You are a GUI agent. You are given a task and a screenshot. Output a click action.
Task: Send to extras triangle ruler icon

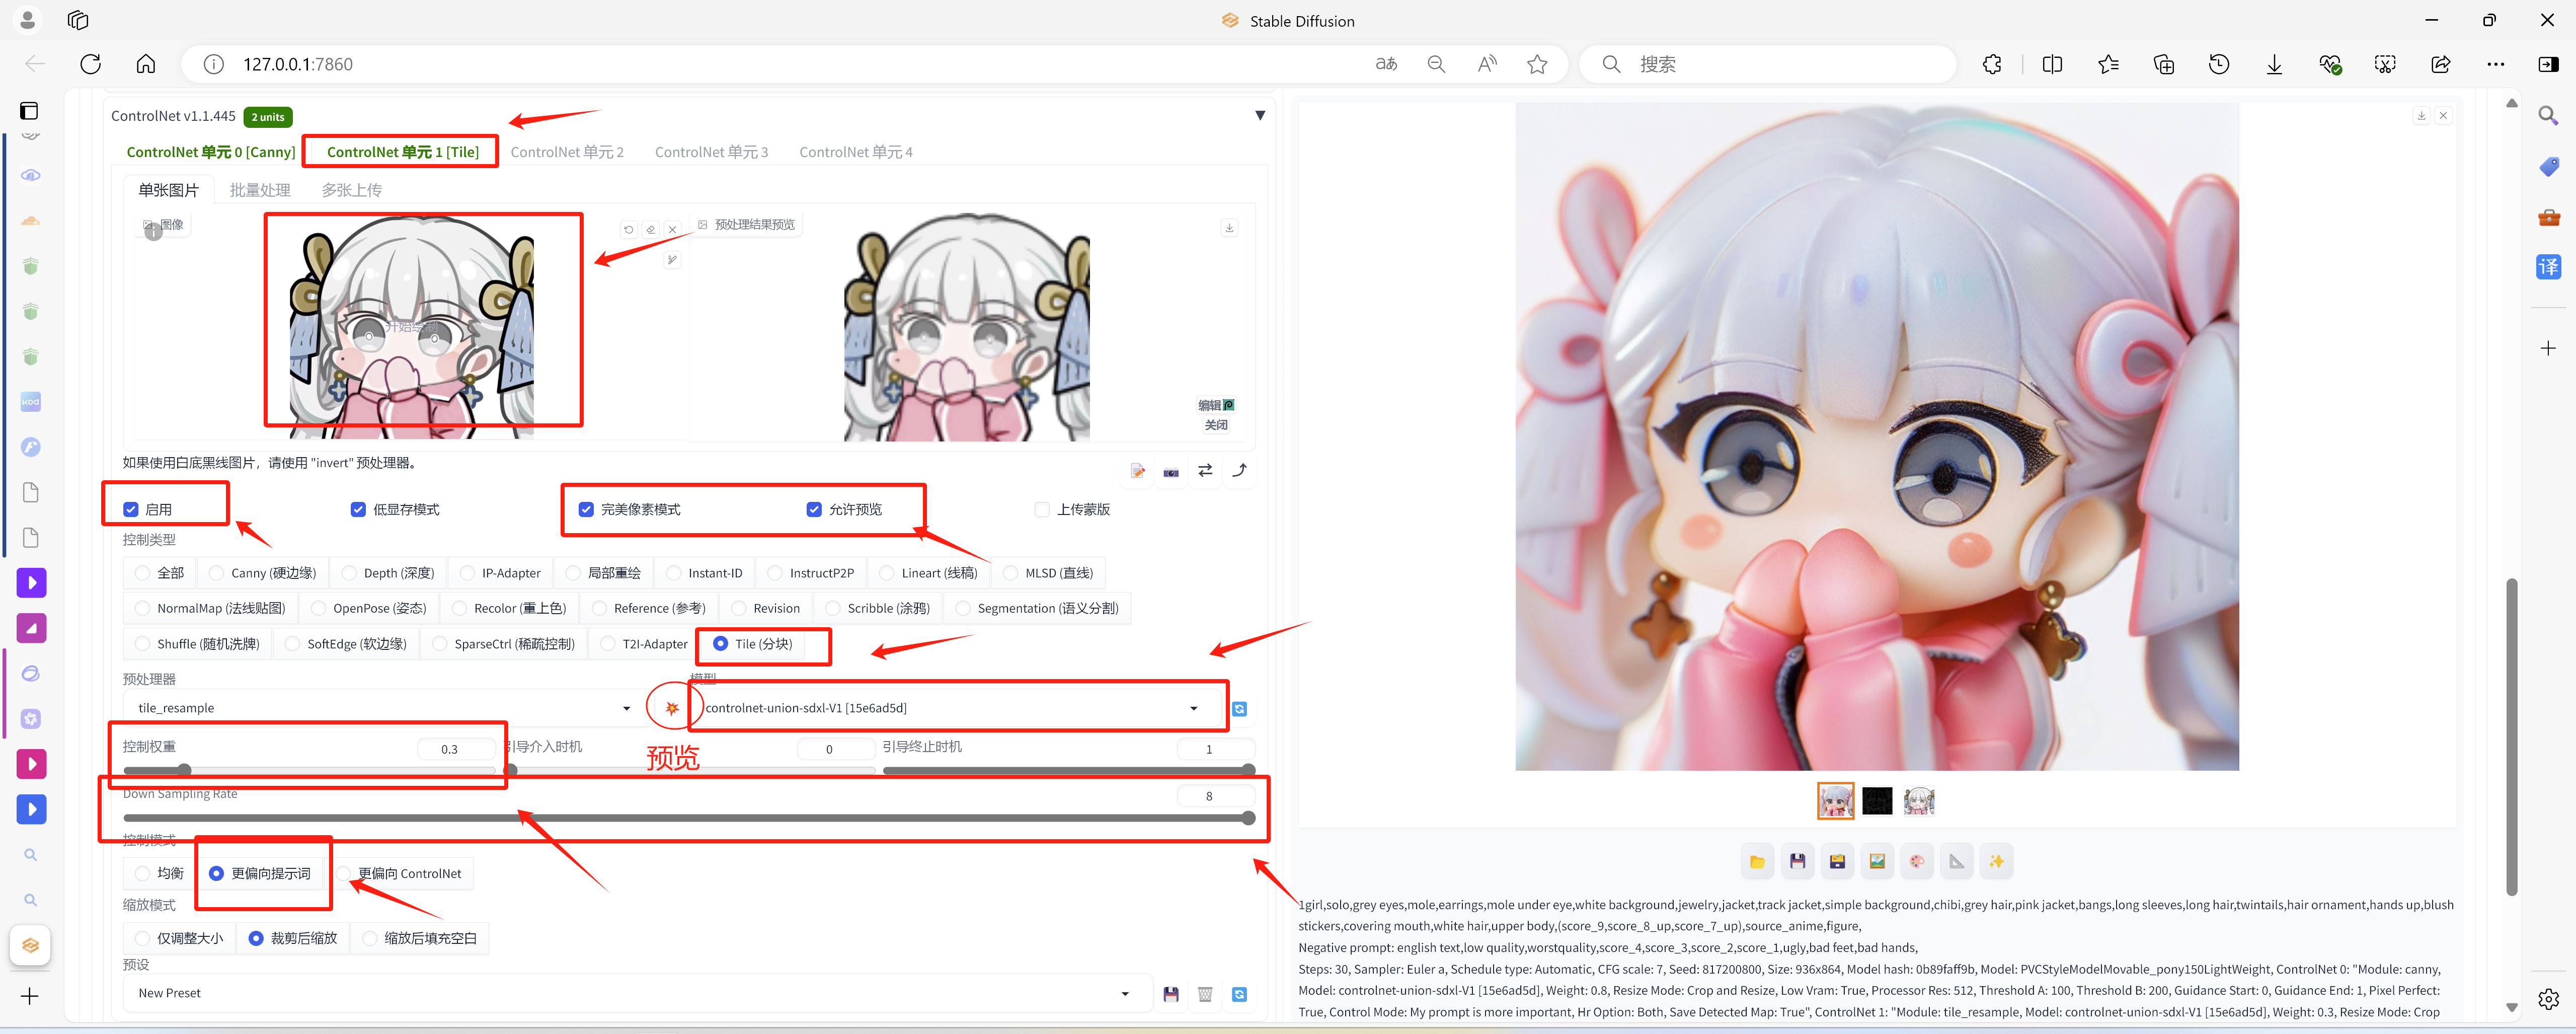(x=1957, y=861)
